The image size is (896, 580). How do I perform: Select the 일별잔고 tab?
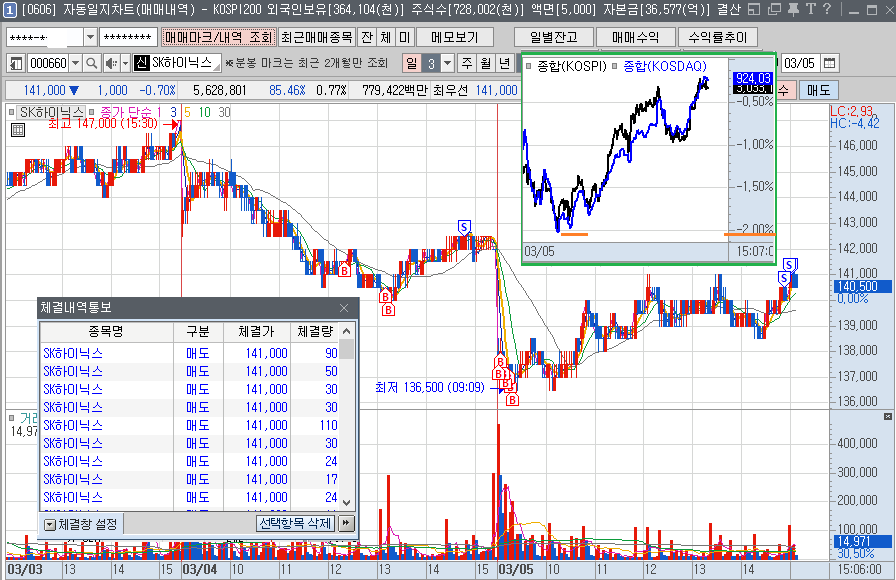coord(553,37)
